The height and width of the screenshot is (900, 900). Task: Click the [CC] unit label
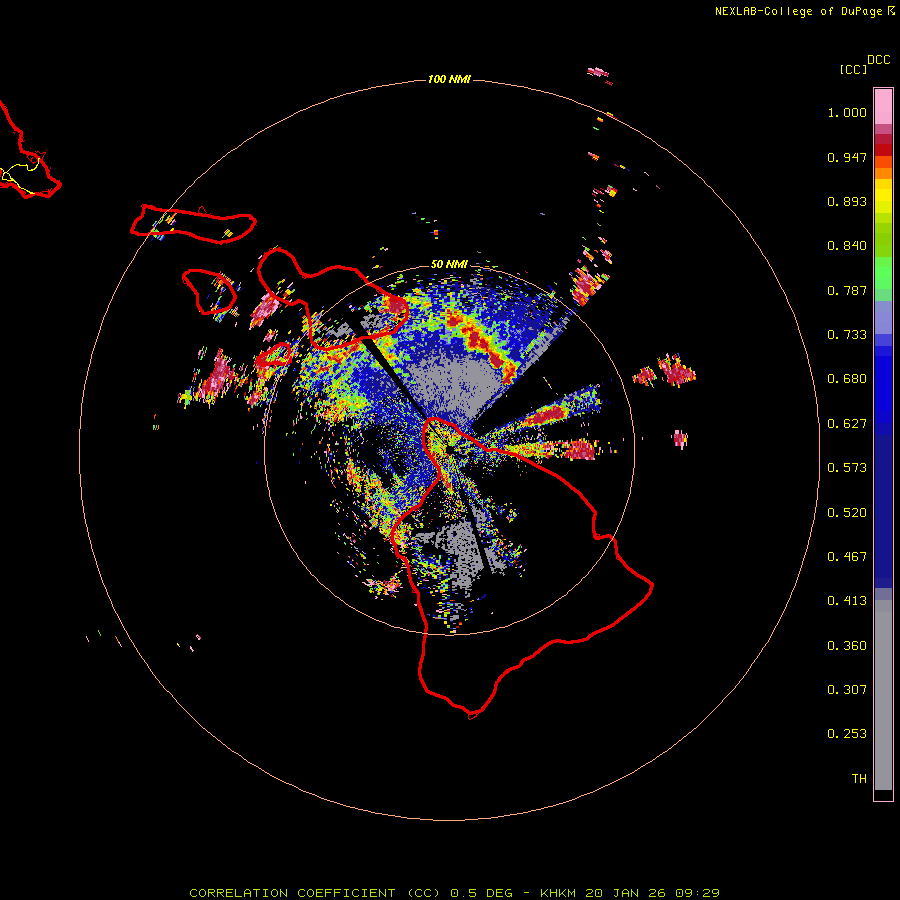pyautogui.click(x=854, y=69)
